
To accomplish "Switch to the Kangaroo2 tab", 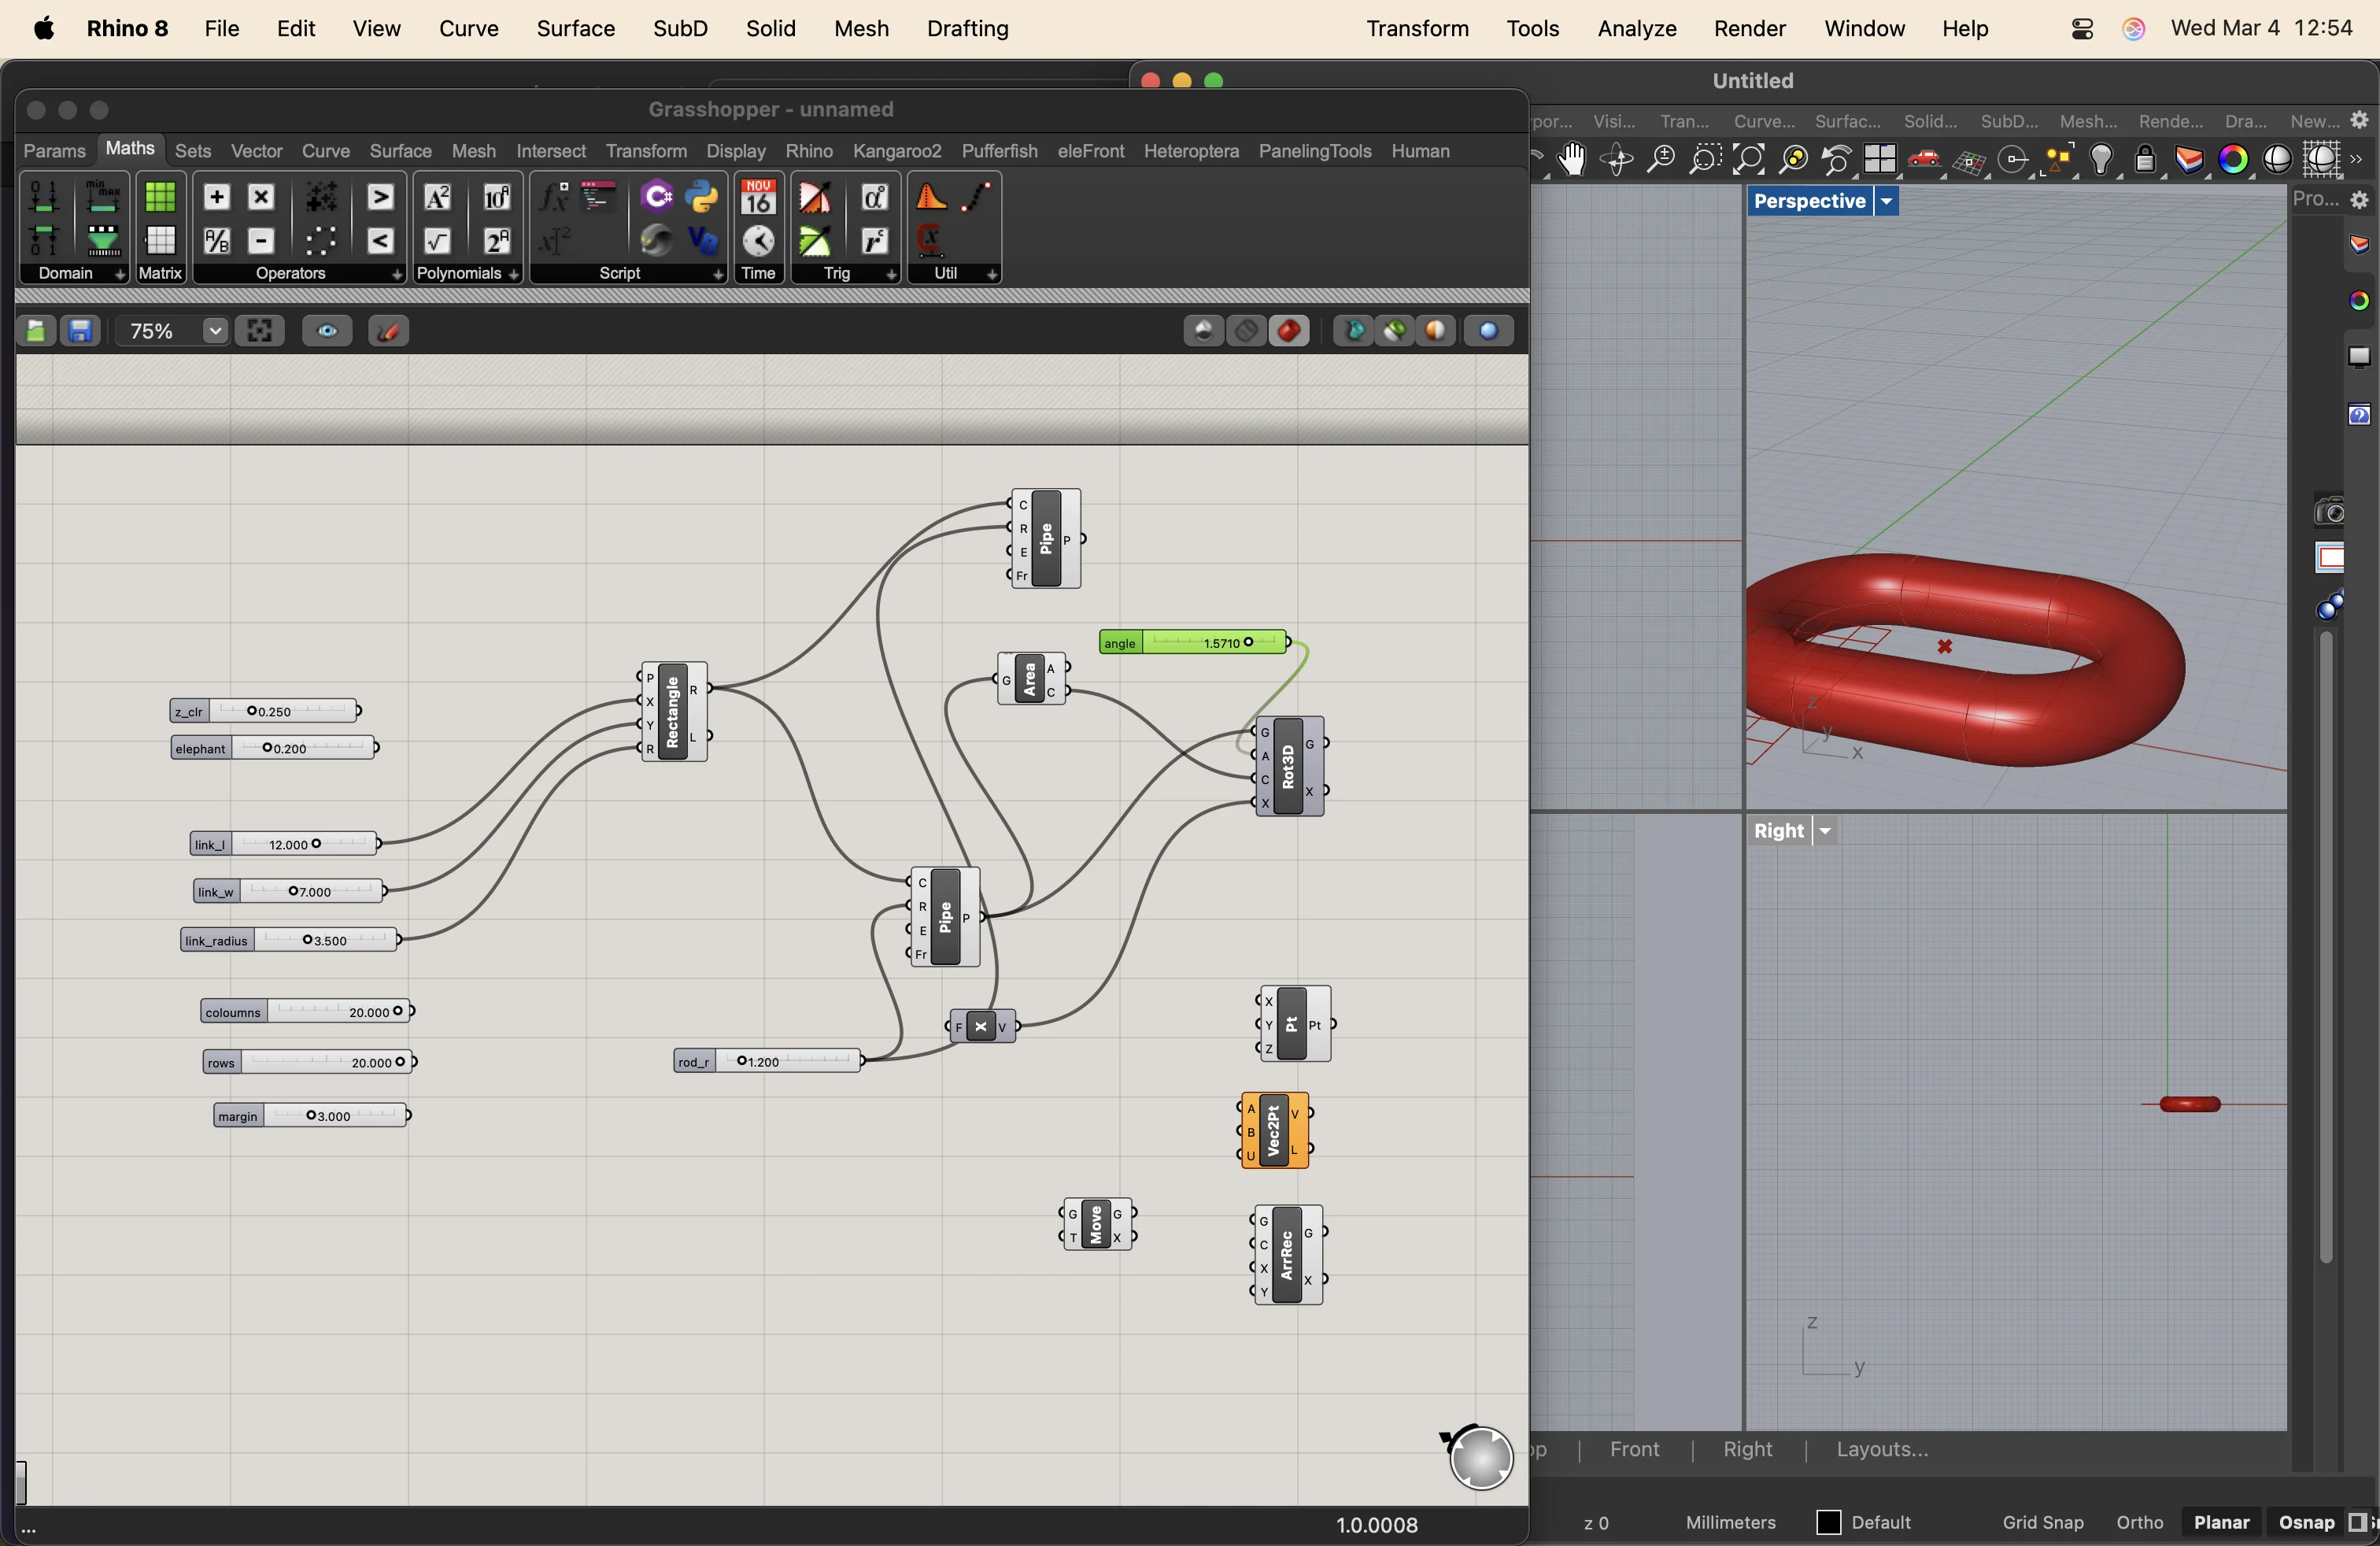I will pos(896,151).
